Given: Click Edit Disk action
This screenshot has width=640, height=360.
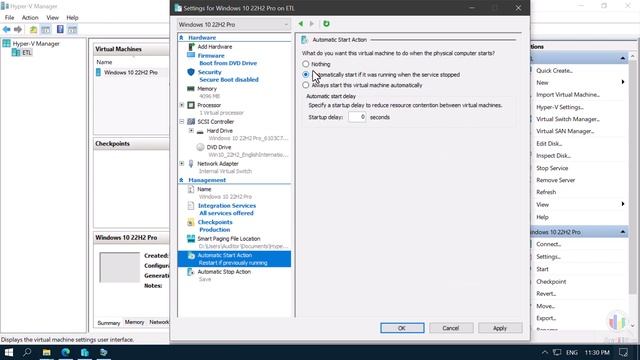Looking at the screenshot, I should tap(549, 144).
